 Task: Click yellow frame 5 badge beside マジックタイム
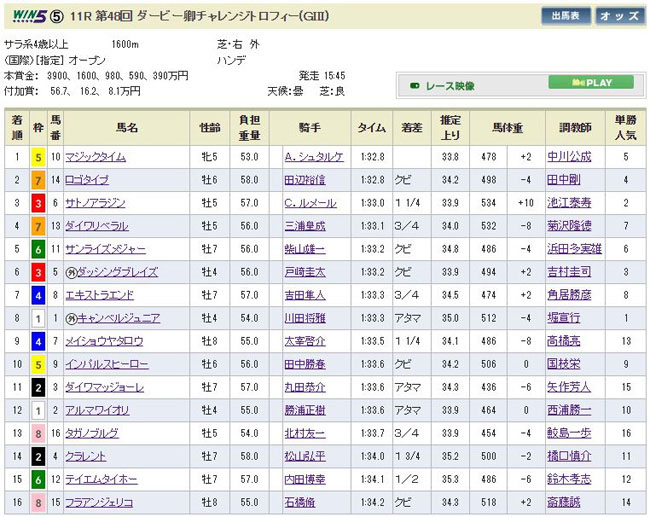tap(38, 156)
